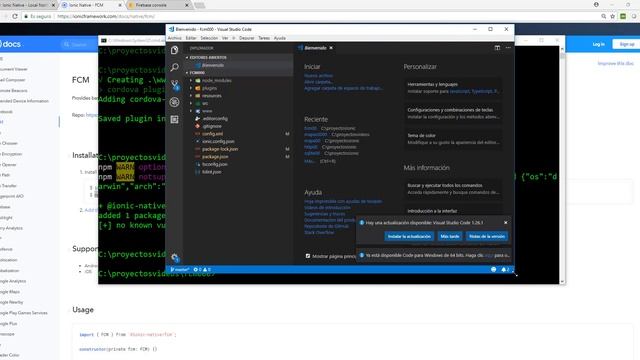
Task: Click the browser address bar URL
Action: pyautogui.click(x=106, y=16)
